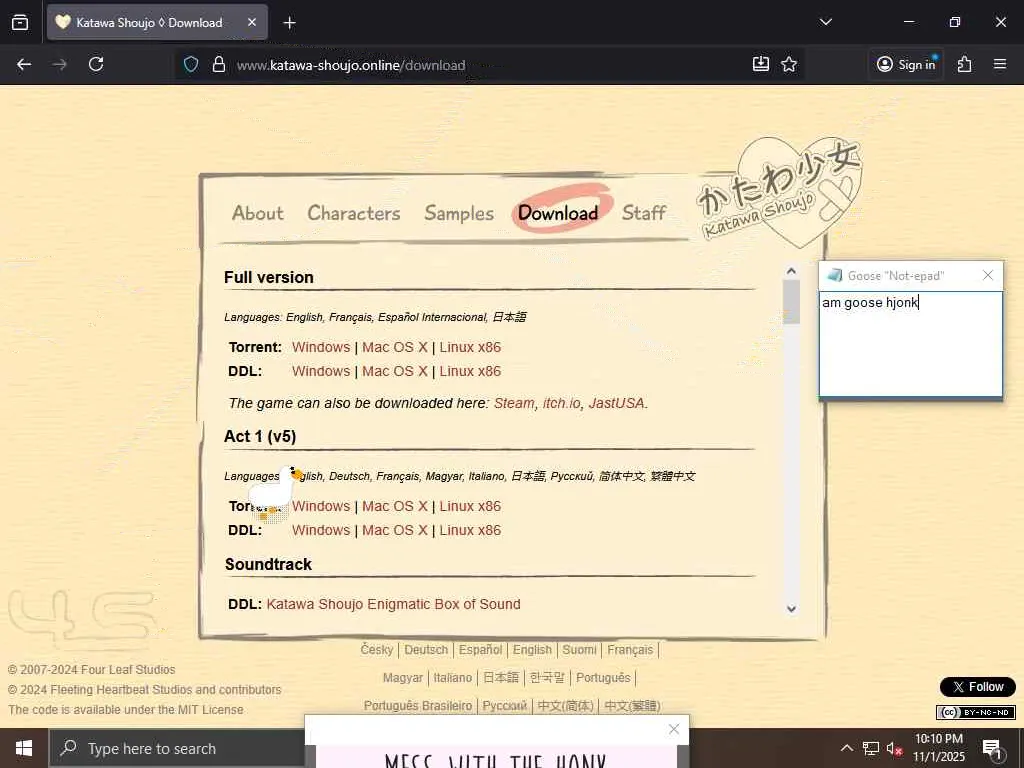Open the extensions puzzle icon
This screenshot has width=1024, height=768.
965,64
